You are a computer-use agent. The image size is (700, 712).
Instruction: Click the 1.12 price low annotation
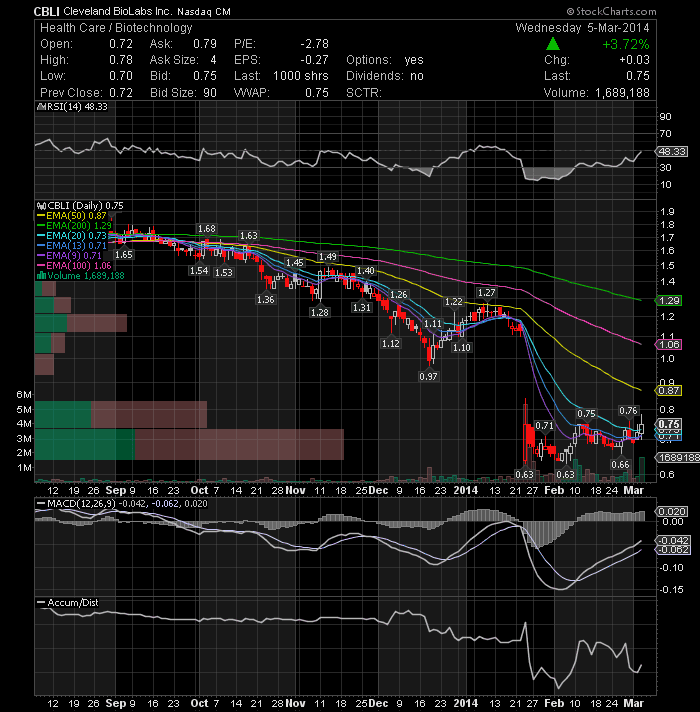coord(391,343)
